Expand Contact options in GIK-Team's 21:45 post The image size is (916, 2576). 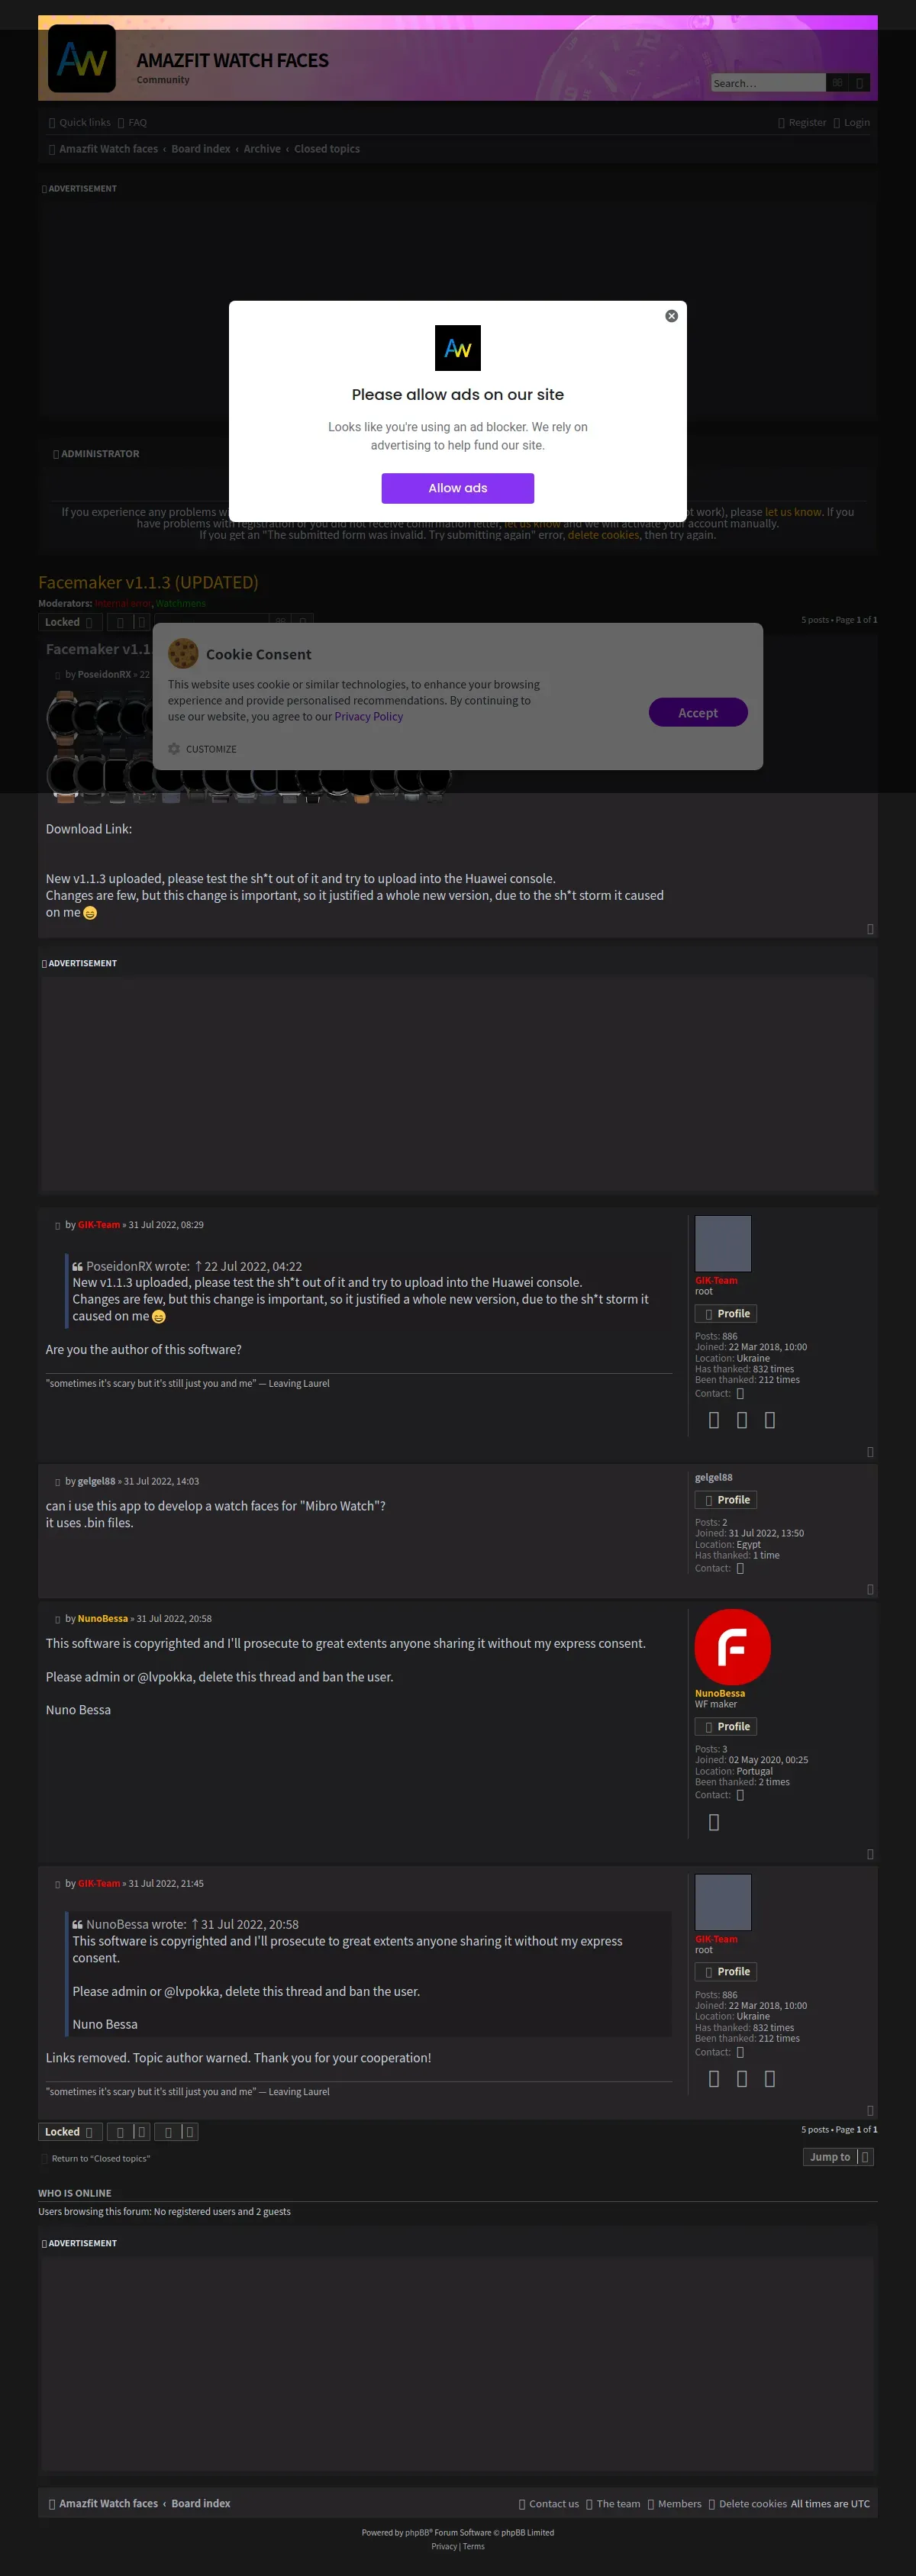pos(740,2053)
